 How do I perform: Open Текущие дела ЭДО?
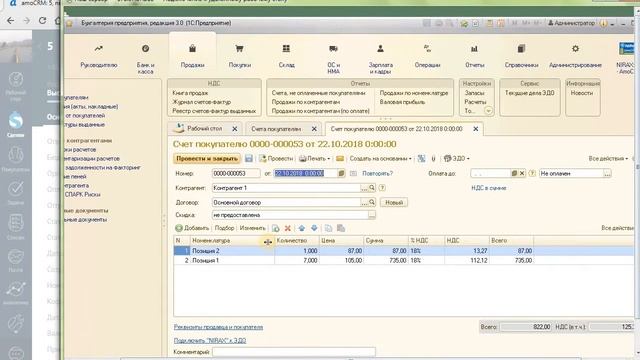pyautogui.click(x=529, y=93)
